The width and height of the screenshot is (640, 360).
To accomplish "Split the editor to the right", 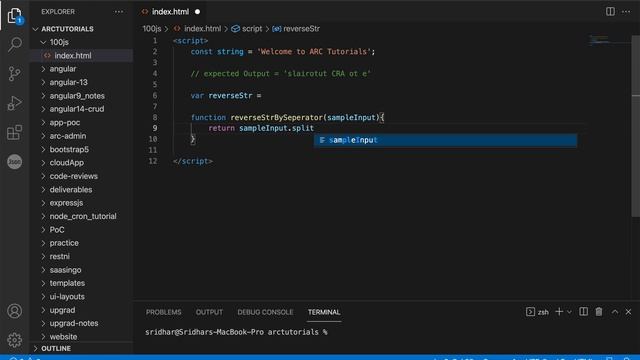I will [x=610, y=11].
